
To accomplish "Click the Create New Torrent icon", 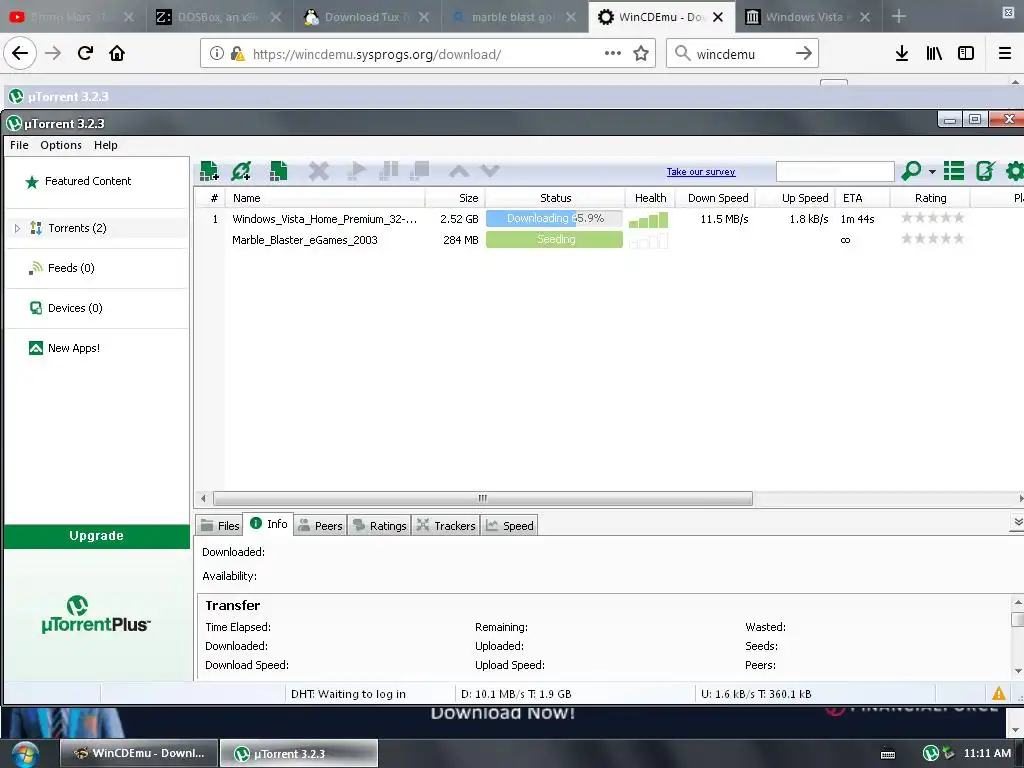I will 278,171.
